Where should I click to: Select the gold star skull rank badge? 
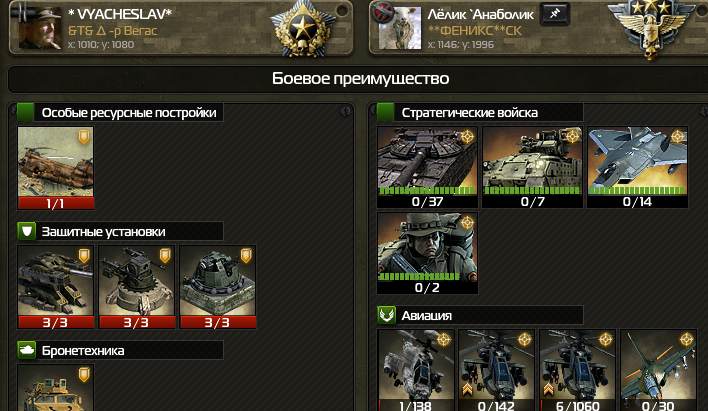[x=303, y=29]
